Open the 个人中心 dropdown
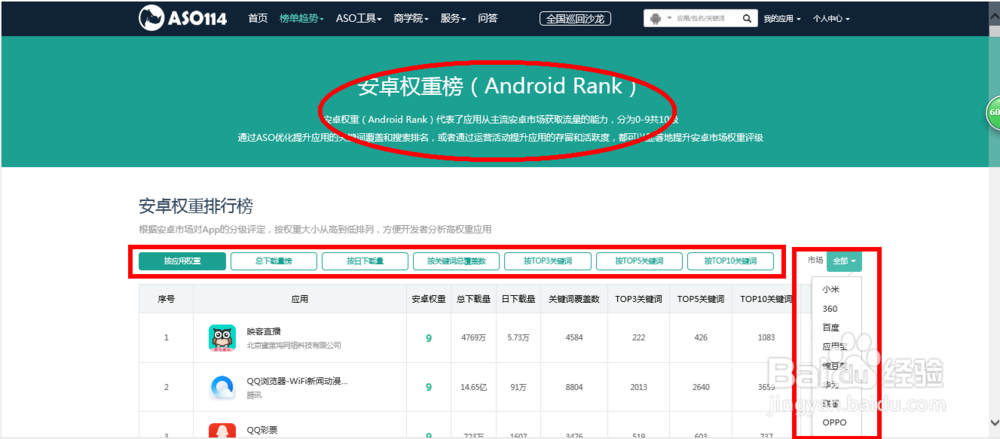The image size is (1000, 439). pyautogui.click(x=831, y=19)
